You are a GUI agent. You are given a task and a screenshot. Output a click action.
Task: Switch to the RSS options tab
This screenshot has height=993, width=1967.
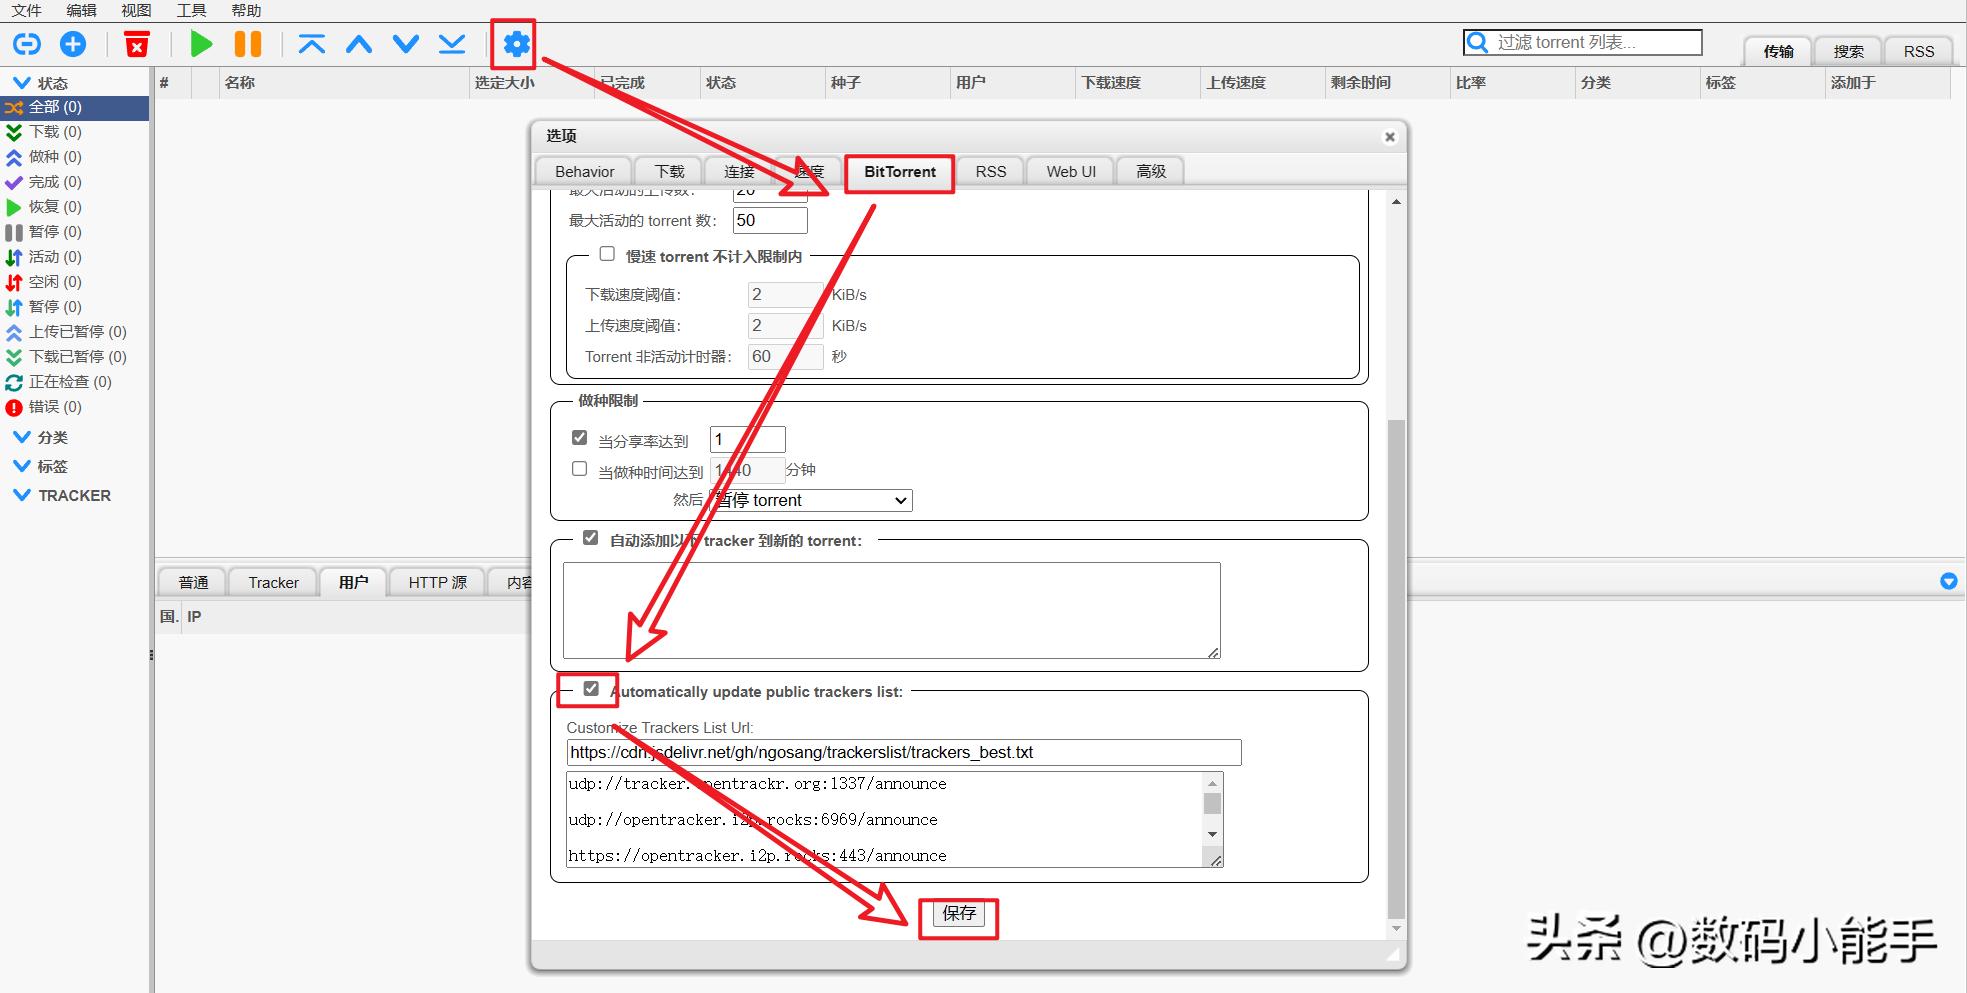989,171
